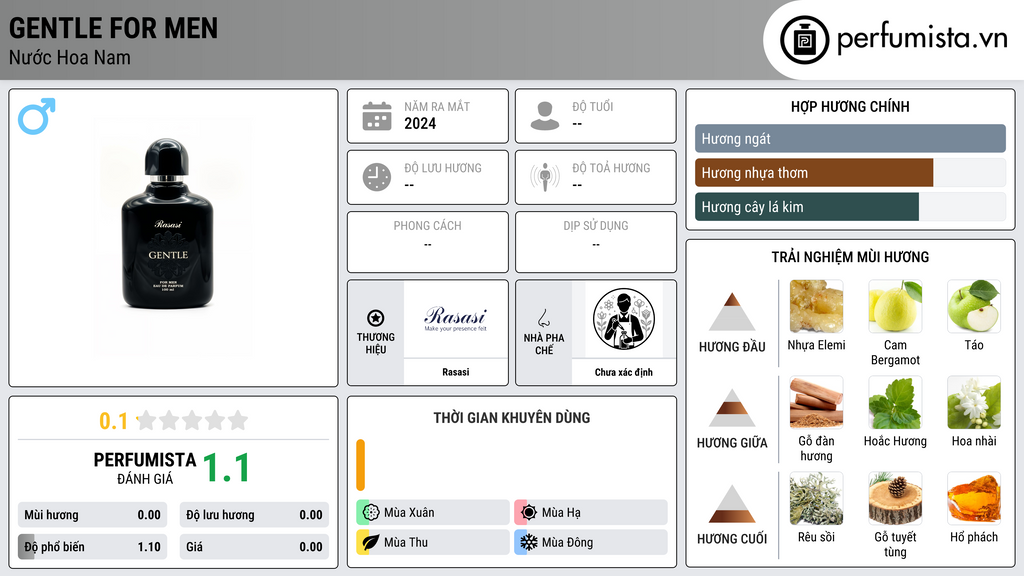Click the Trải nghiệm mùi hương heading
The height and width of the screenshot is (576, 1024).
(850, 257)
